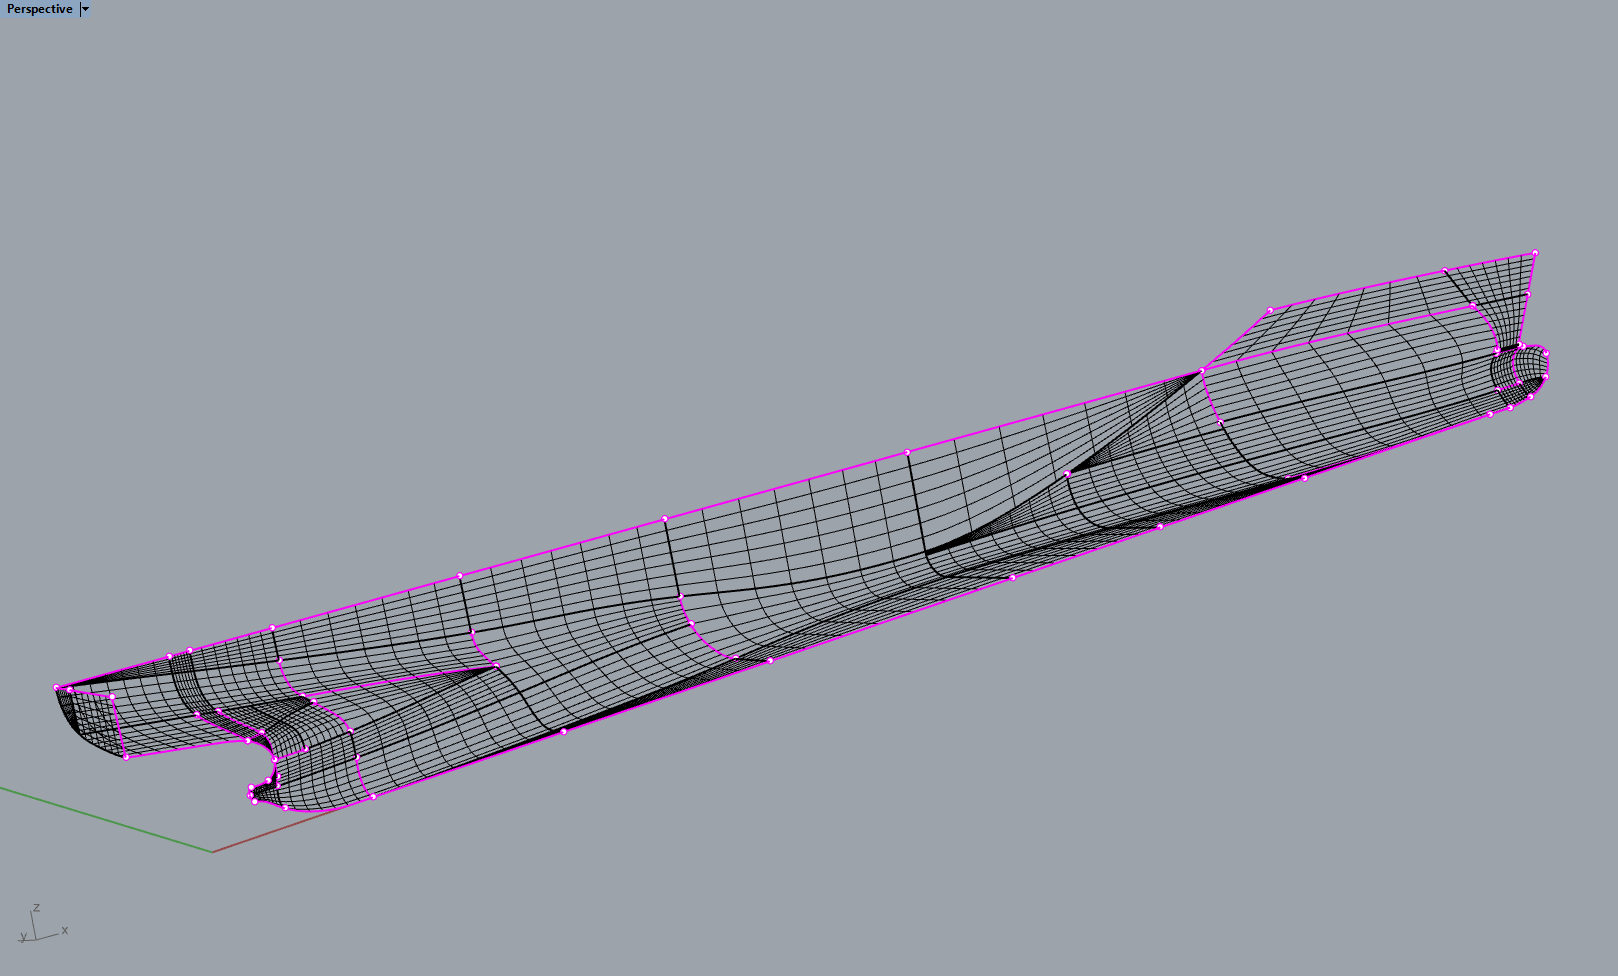Click the Z label on the world axes icon
1618x976 pixels.
point(38,908)
